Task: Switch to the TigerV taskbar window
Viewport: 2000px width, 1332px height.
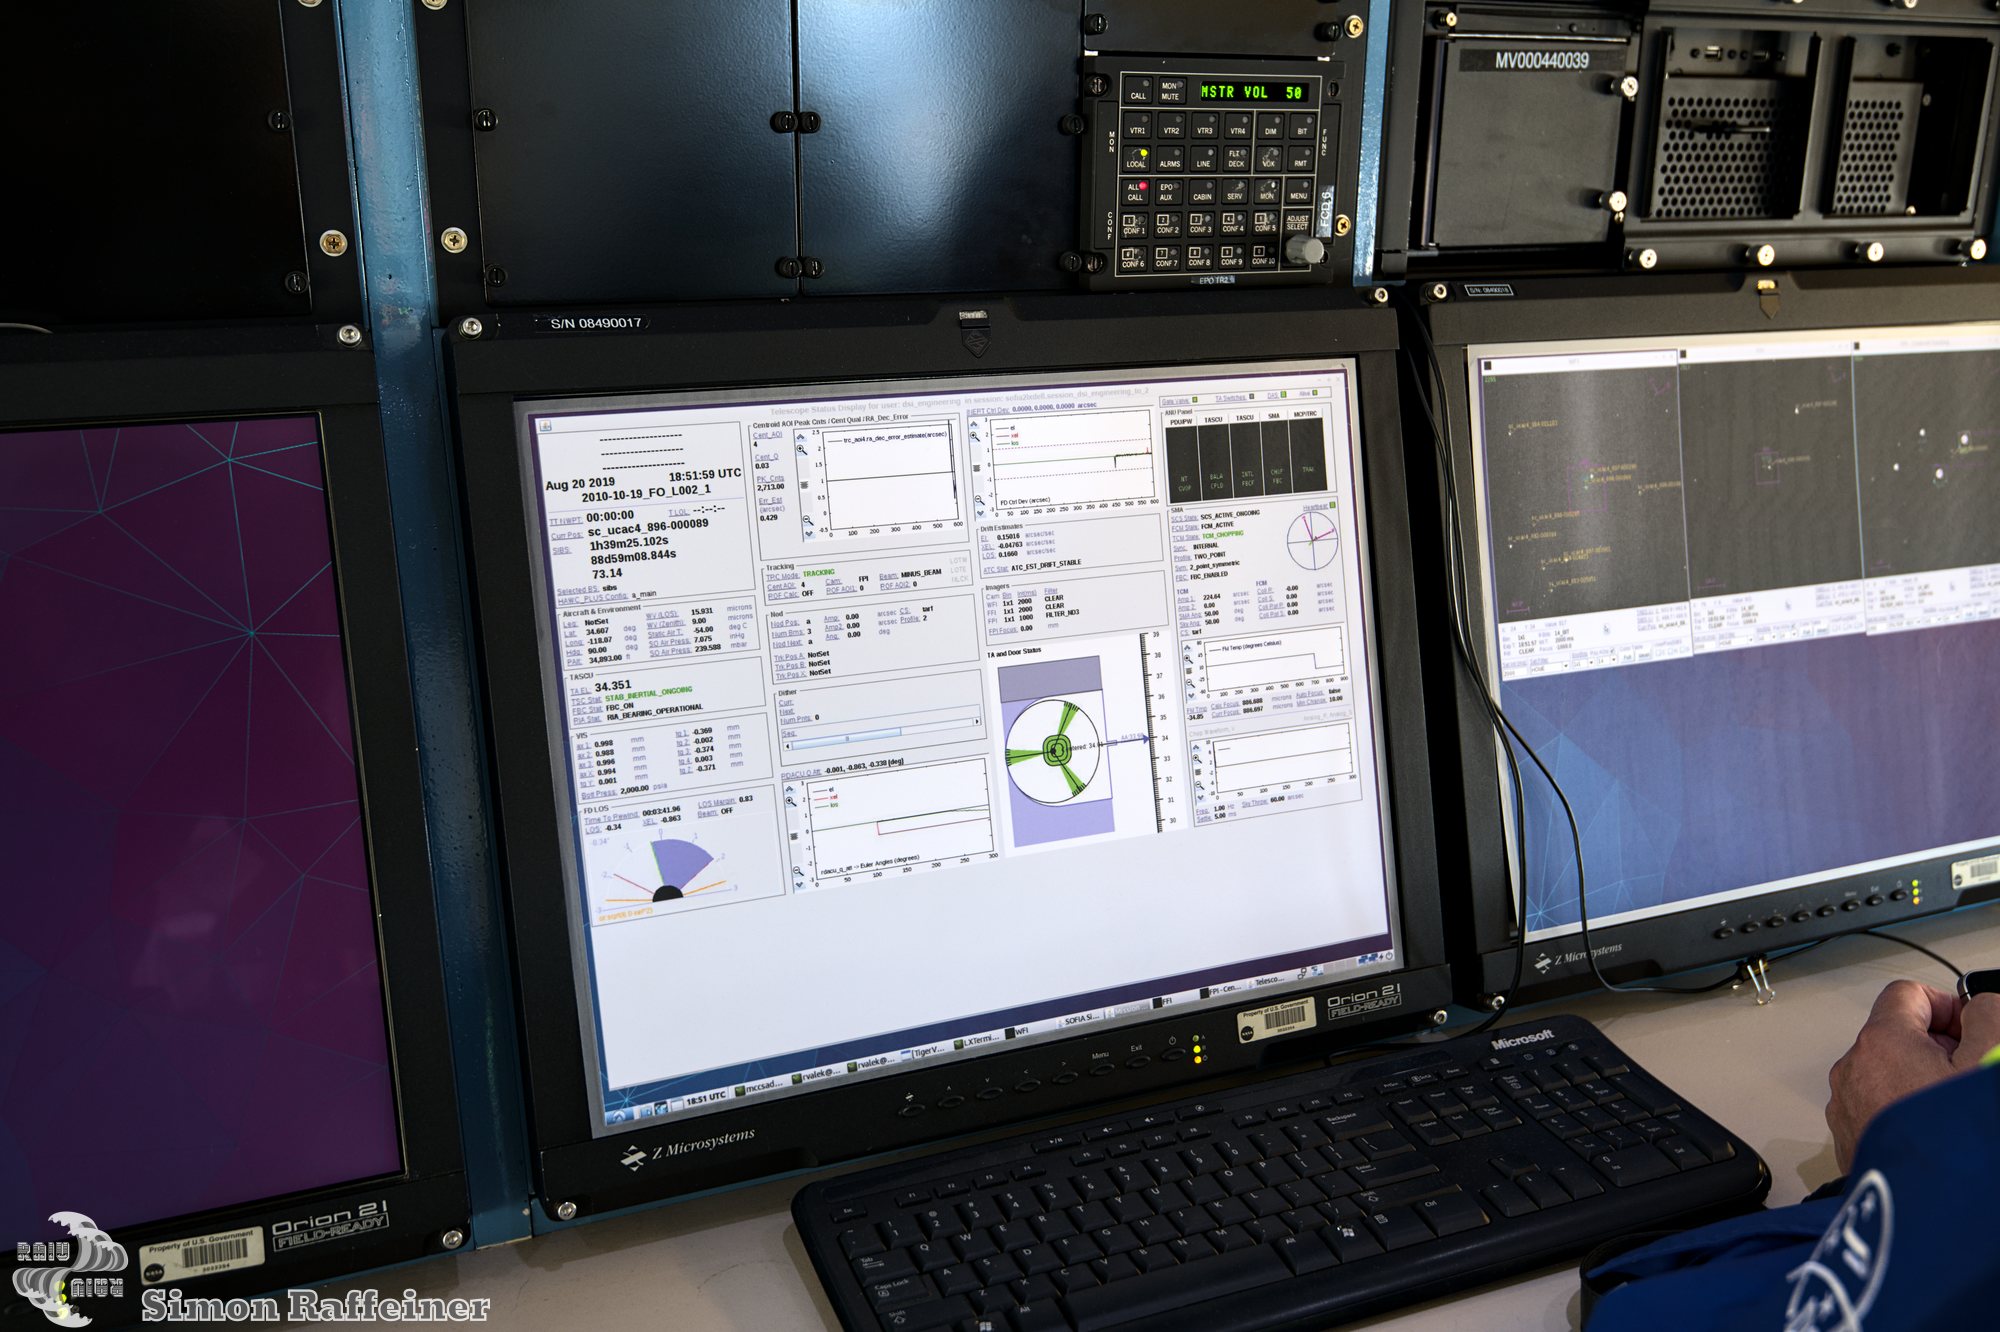Action: pyautogui.click(x=924, y=1053)
